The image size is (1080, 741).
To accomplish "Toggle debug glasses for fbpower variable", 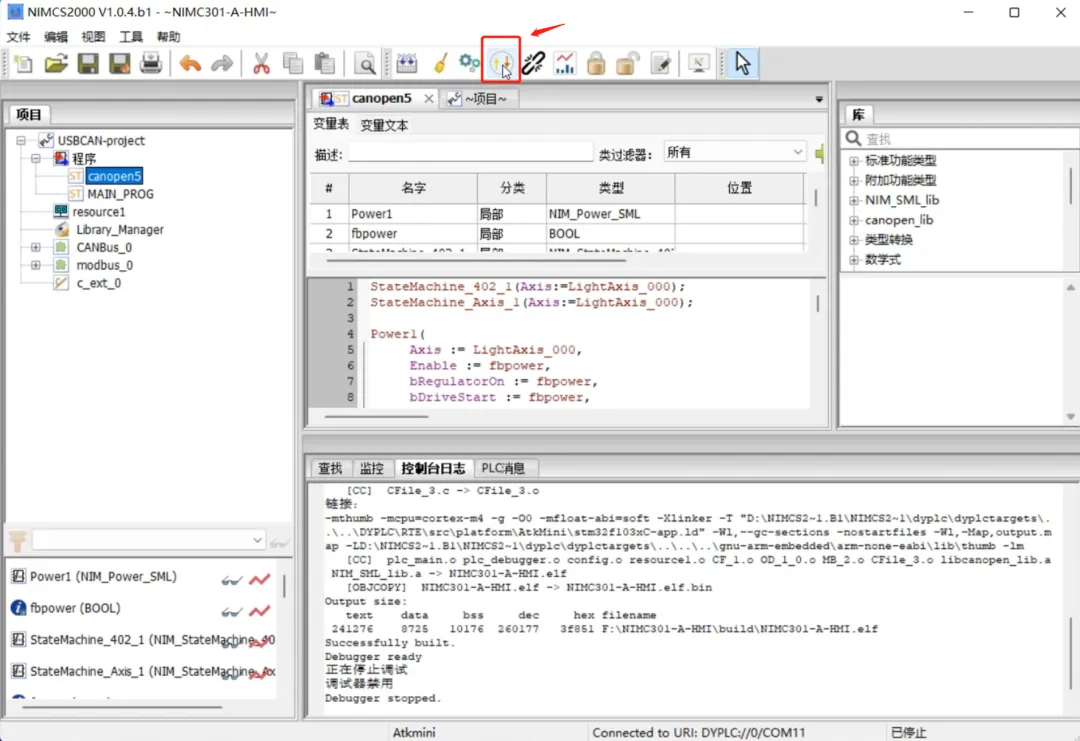I will point(231,611).
